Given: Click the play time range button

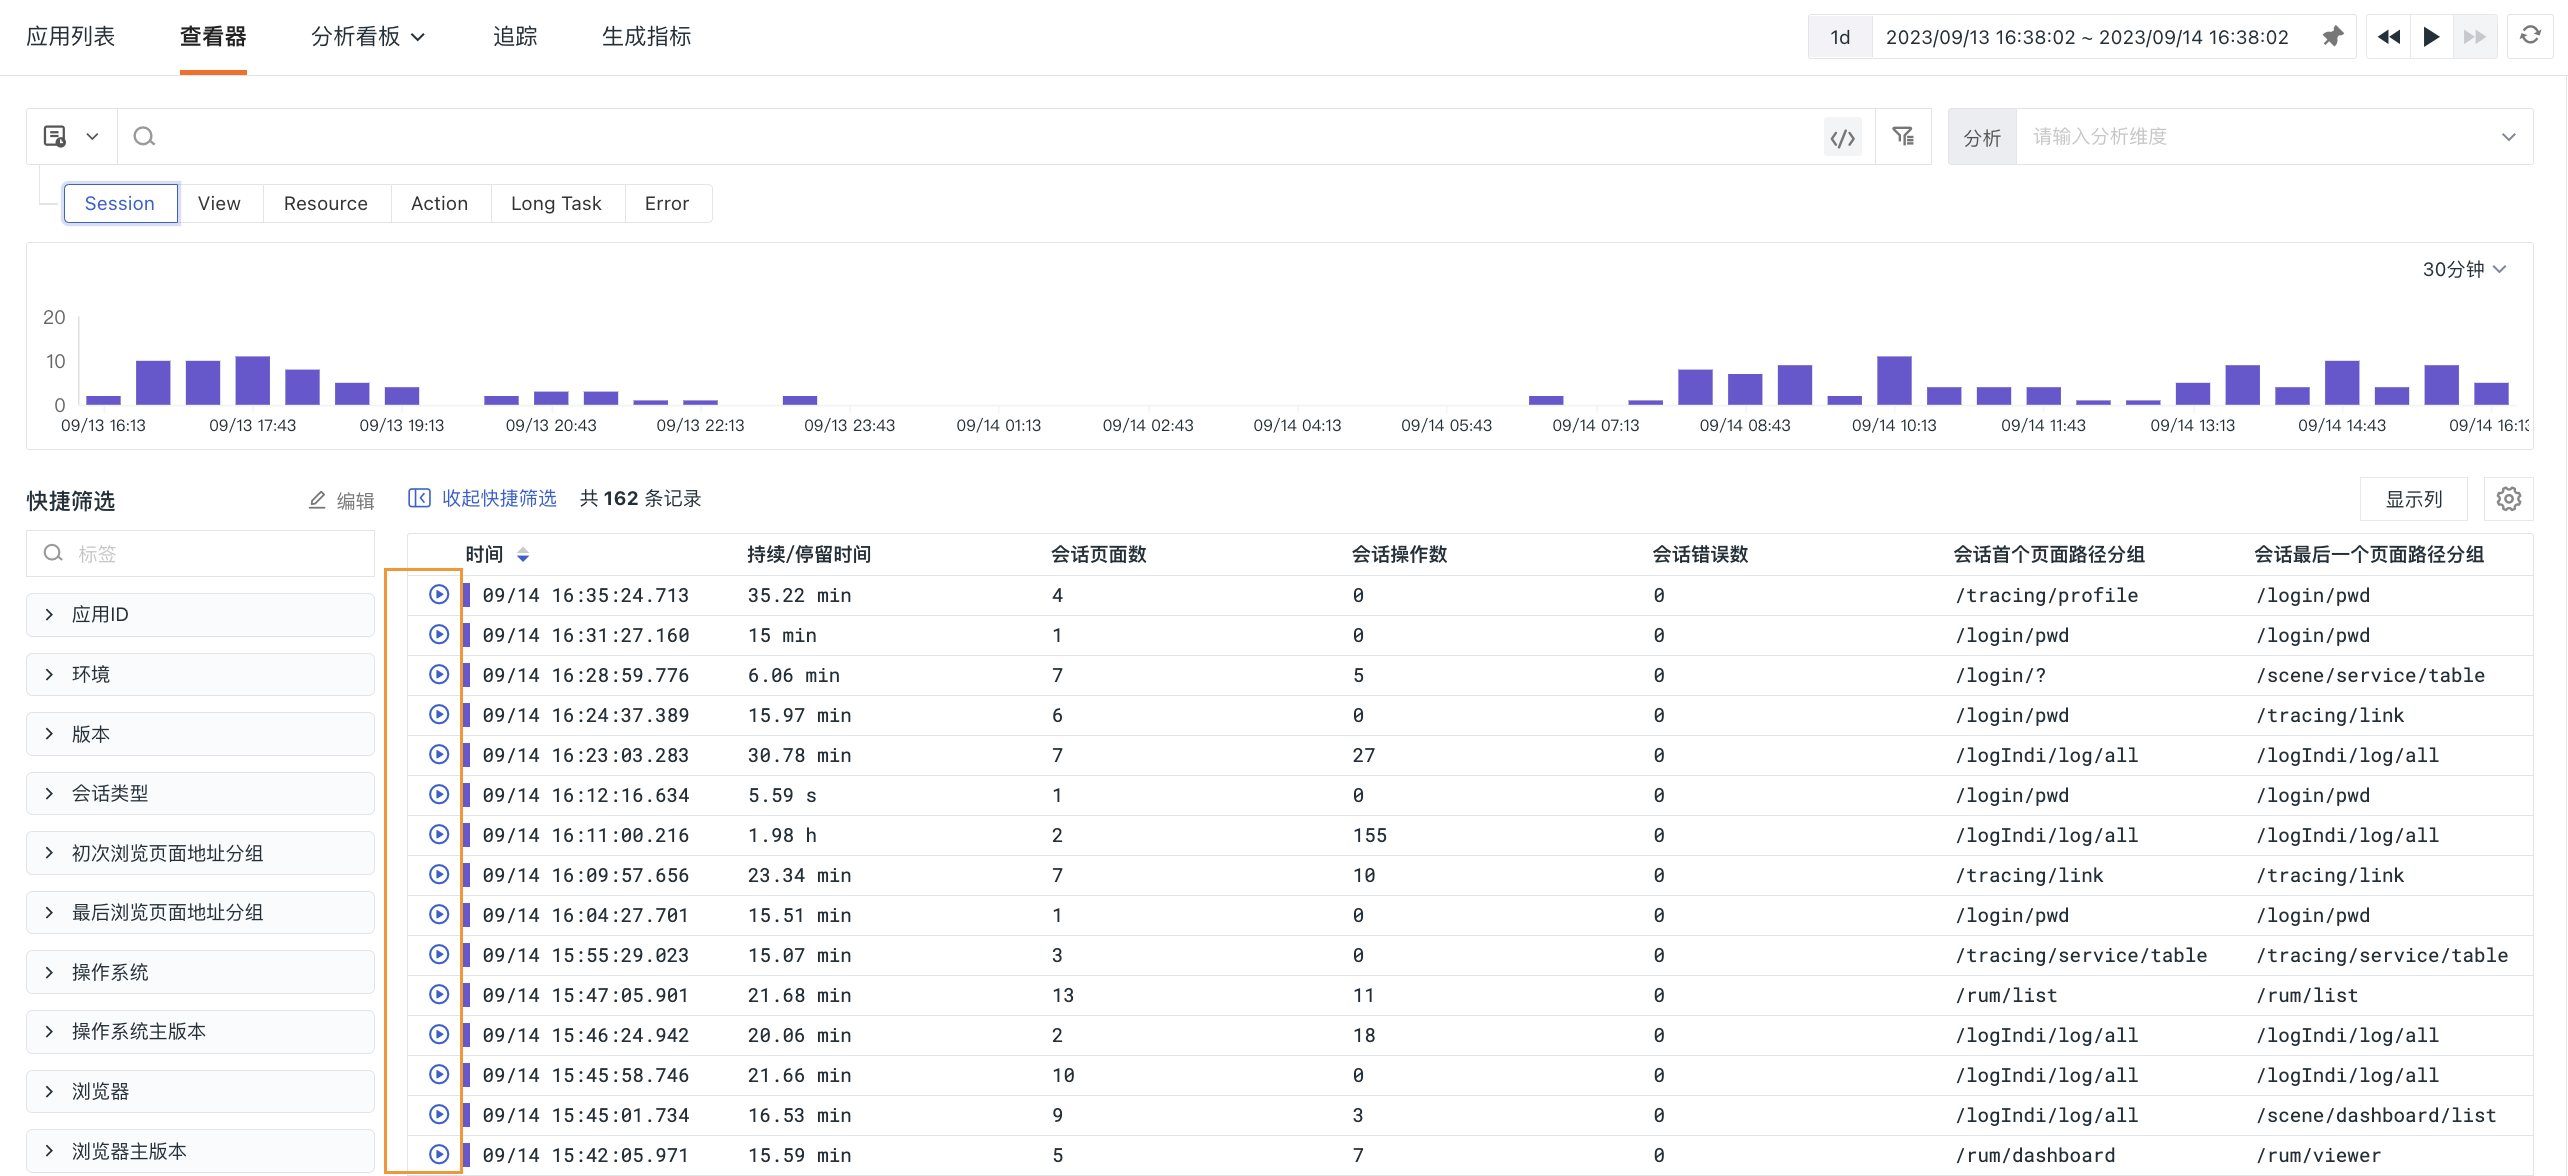Looking at the screenshot, I should click(2432, 37).
